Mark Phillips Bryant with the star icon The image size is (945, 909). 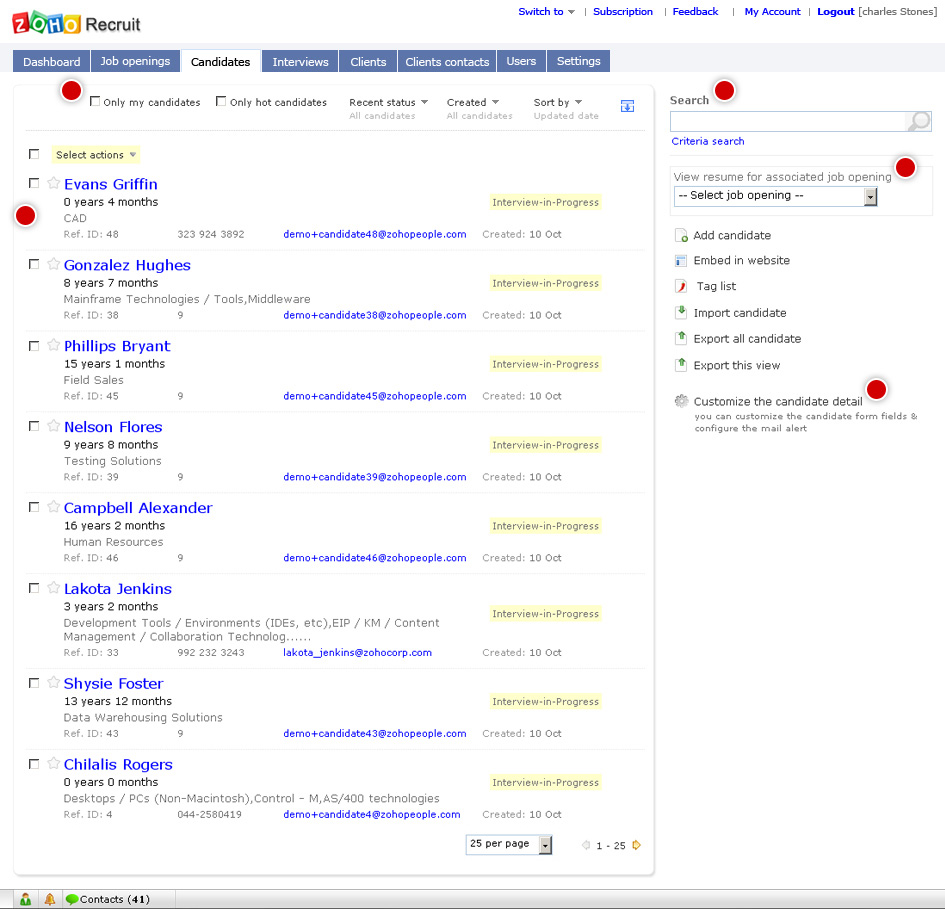(54, 345)
